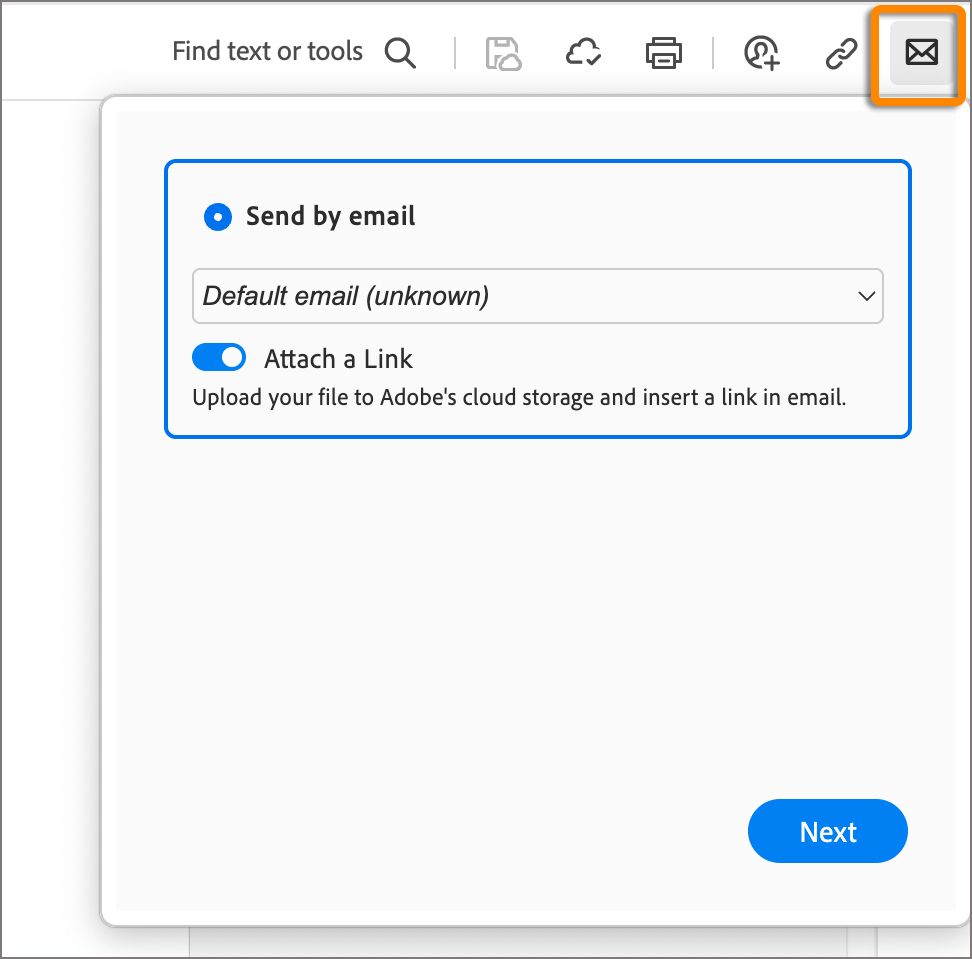
Task: Open the highlighted email envelope tool
Action: click(x=919, y=52)
